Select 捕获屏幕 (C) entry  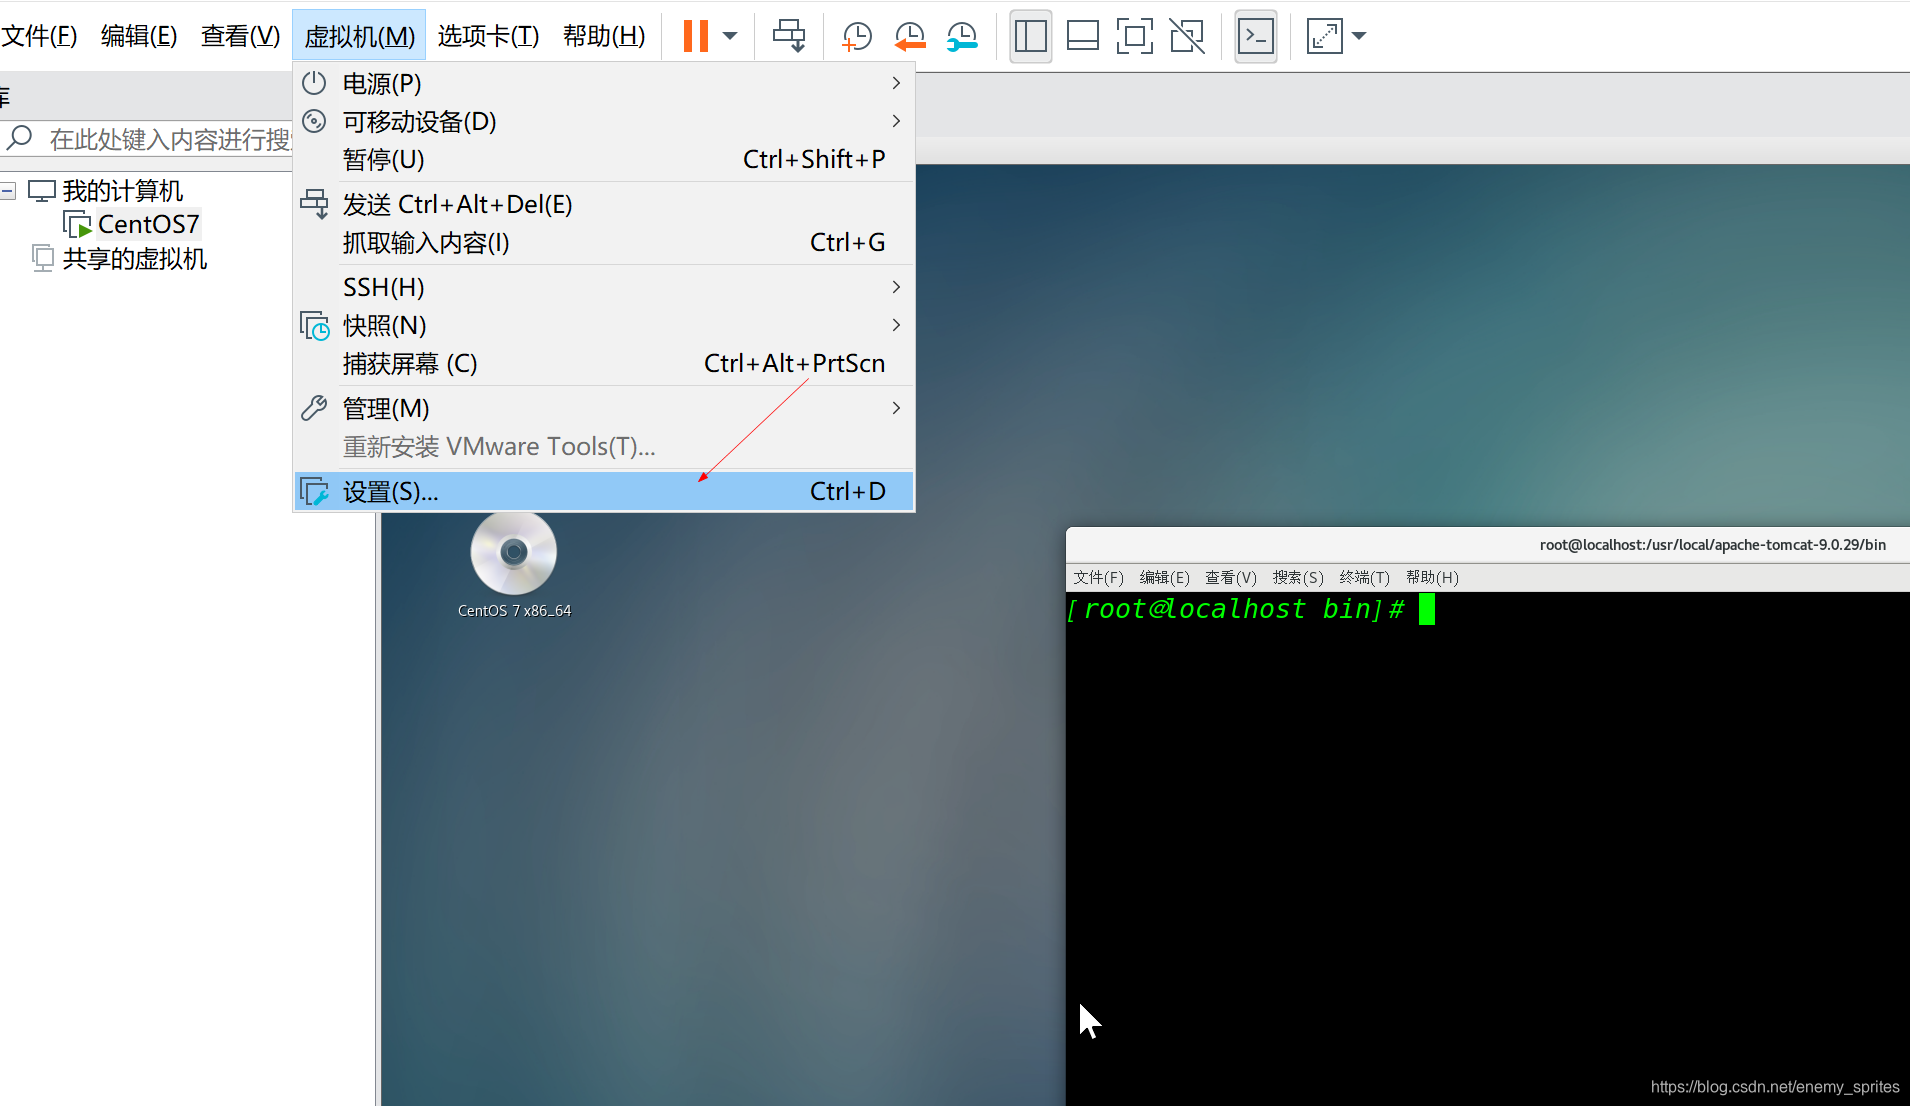click(x=604, y=363)
